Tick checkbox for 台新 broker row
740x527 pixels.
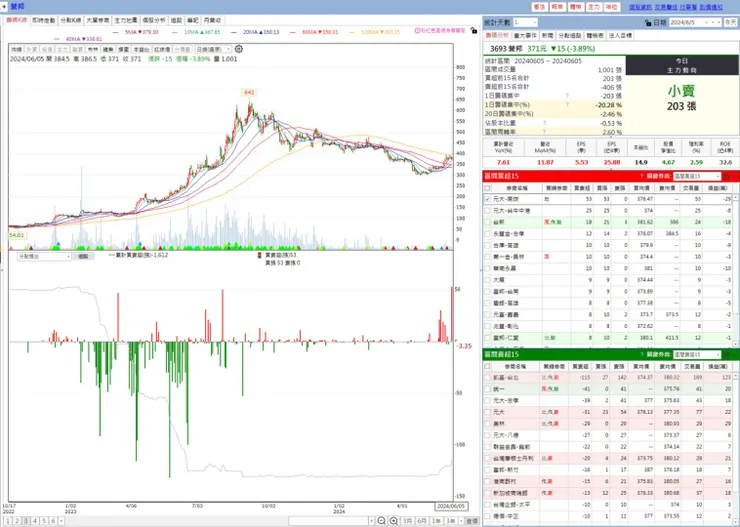coord(488,222)
